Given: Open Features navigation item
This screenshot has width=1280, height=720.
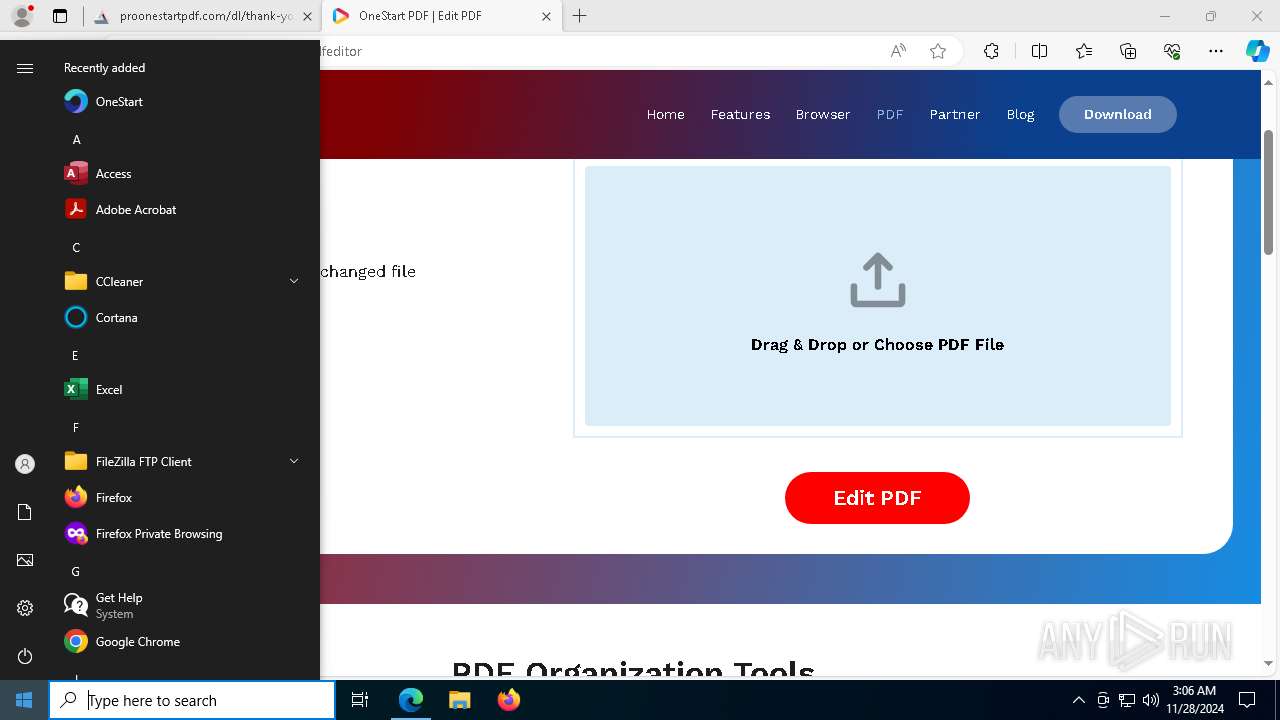Looking at the screenshot, I should (740, 115).
